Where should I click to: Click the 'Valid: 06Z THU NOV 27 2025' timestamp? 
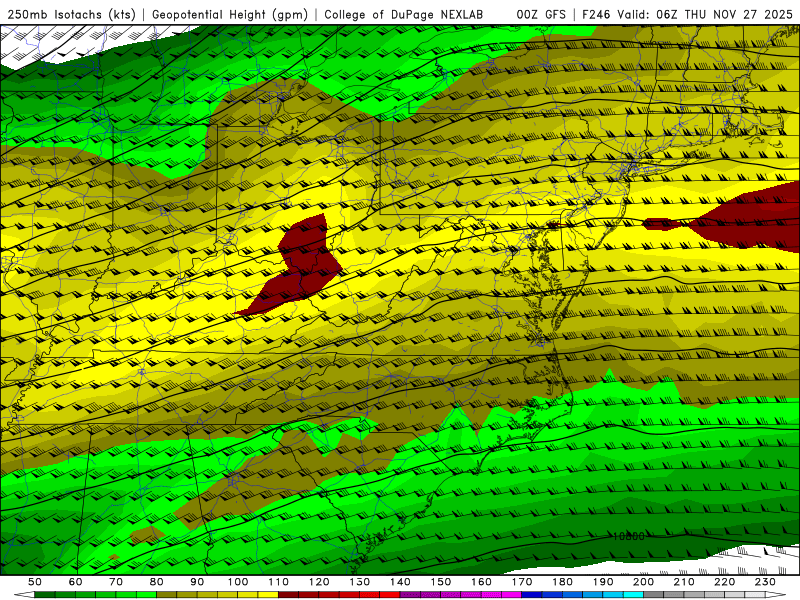[x=705, y=14]
